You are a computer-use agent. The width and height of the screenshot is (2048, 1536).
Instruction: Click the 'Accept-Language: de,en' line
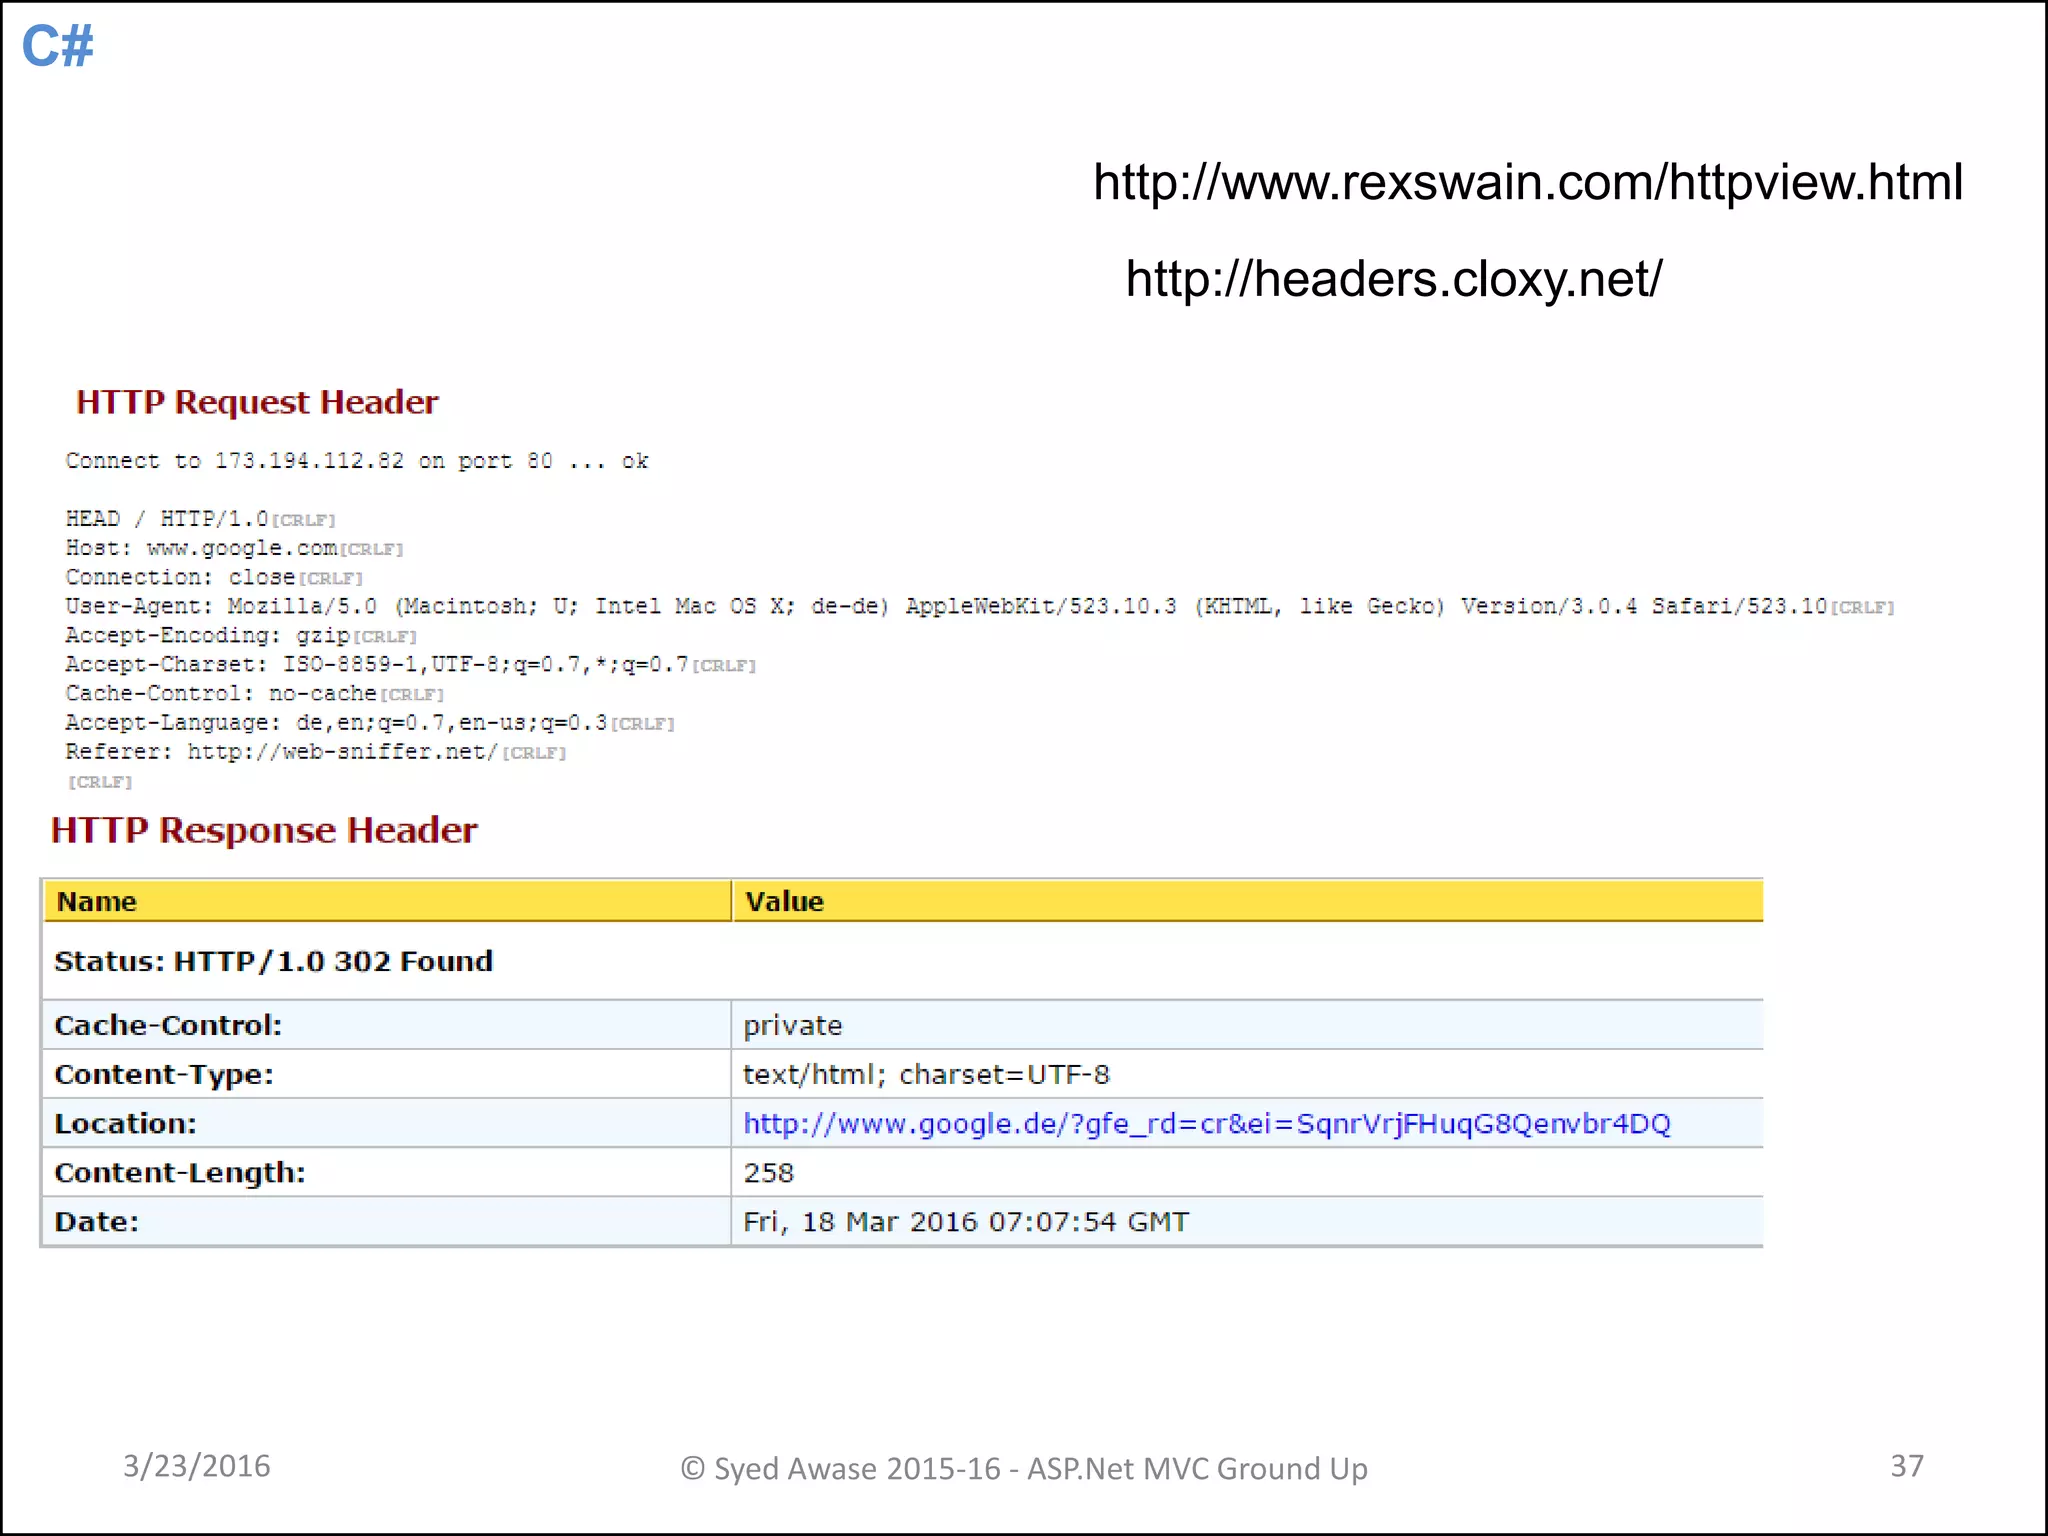[370, 722]
